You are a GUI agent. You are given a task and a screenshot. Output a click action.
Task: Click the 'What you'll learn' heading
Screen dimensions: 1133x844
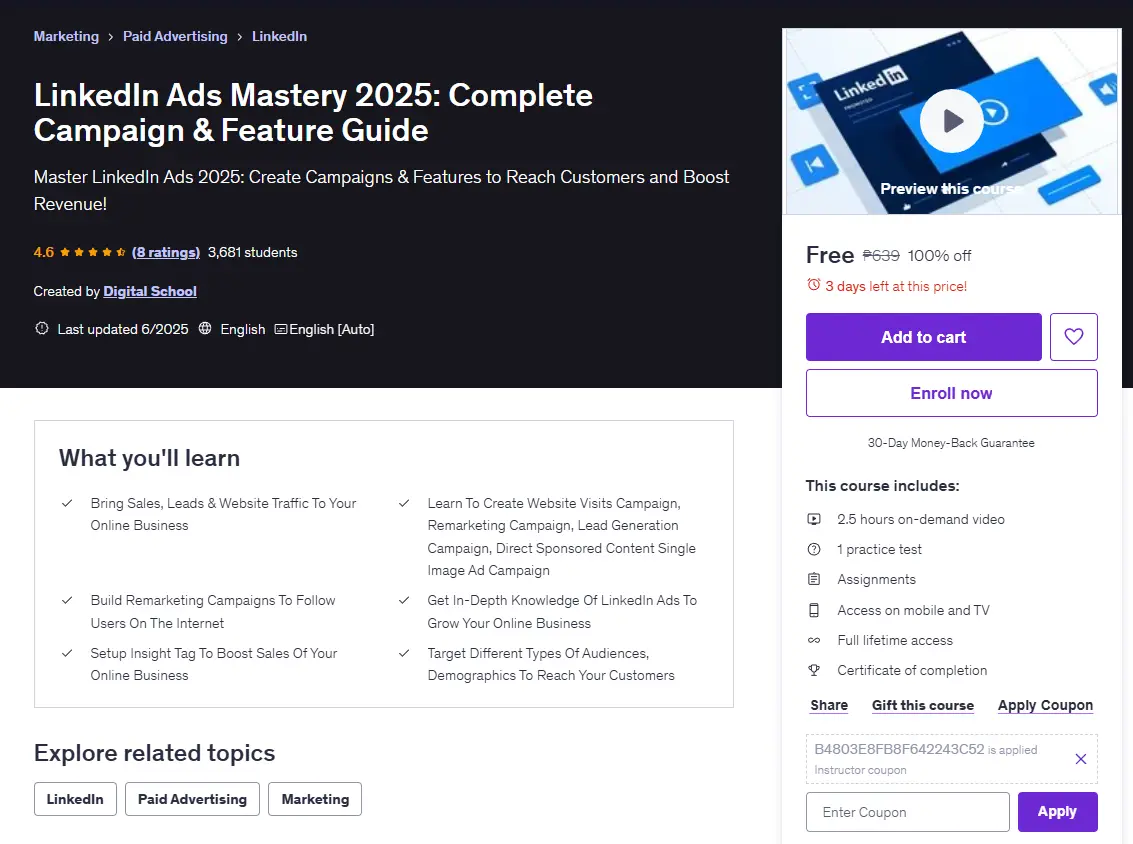pyautogui.click(x=150, y=458)
